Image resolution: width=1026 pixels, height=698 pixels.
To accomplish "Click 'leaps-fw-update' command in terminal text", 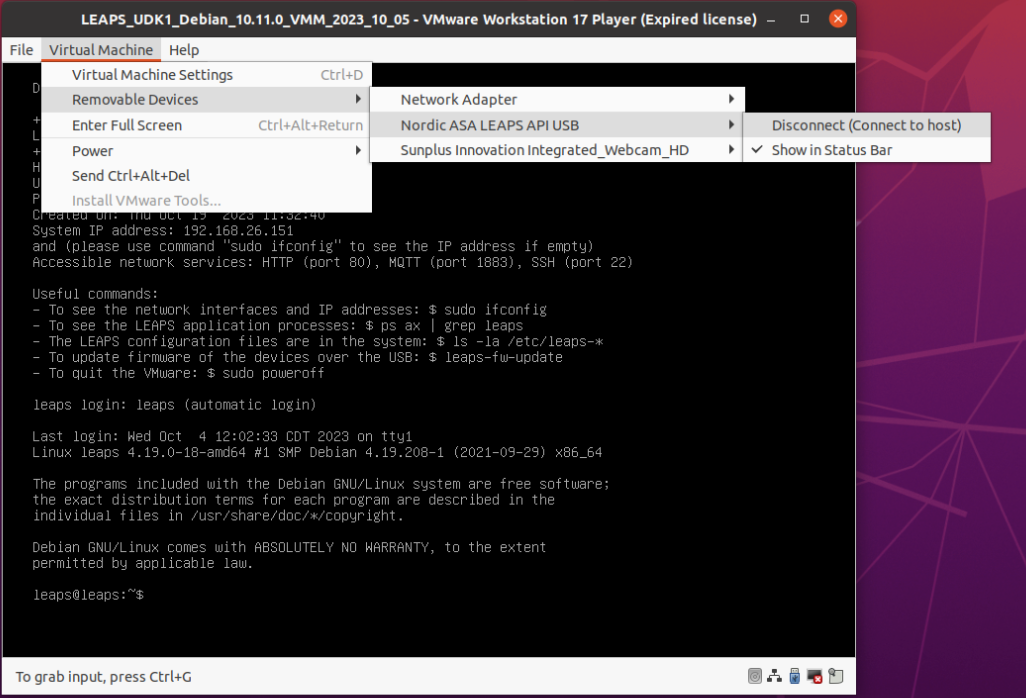I will coord(504,357).
